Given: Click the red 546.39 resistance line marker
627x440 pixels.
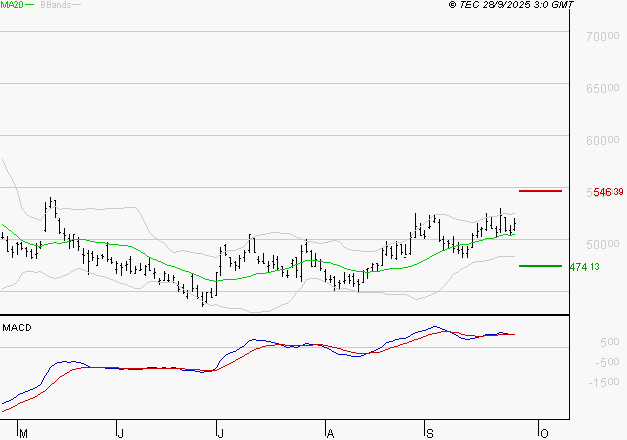Looking at the screenshot, I should 540,191.
